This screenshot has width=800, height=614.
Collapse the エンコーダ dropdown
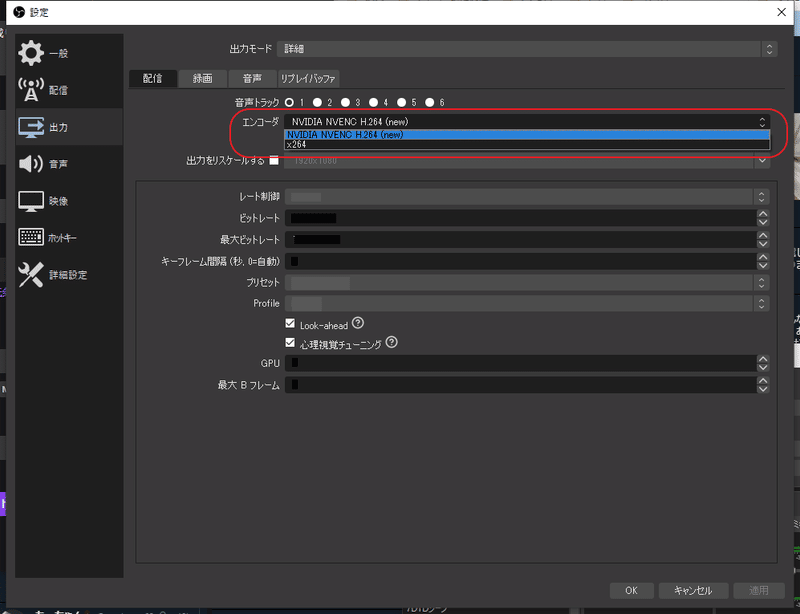click(527, 121)
